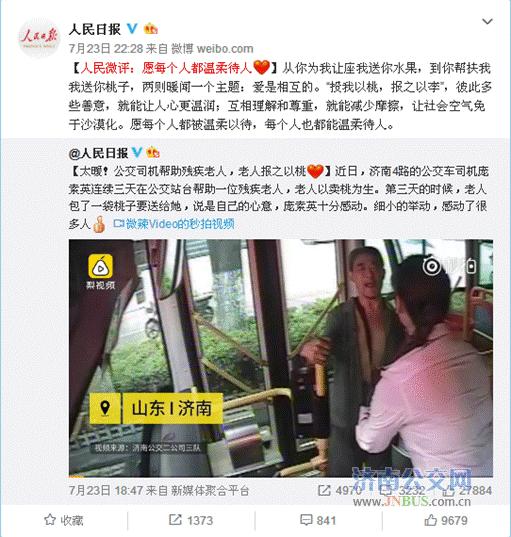Viewport: 511px width, 537px height.
Task: Click the camera icon overlay on video
Action: [432, 266]
